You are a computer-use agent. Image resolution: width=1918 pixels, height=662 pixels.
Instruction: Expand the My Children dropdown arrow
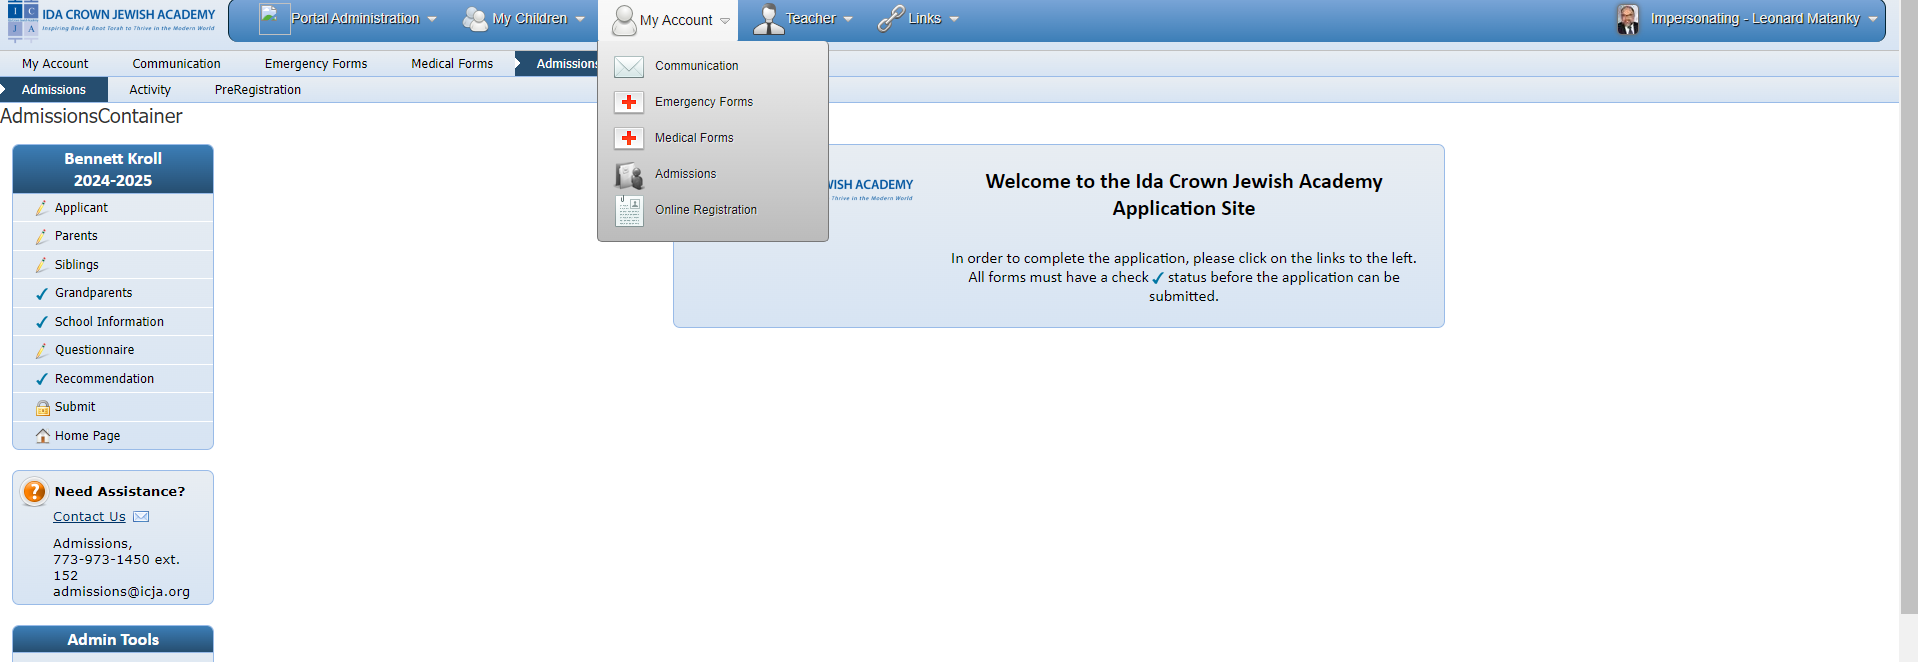(x=580, y=19)
